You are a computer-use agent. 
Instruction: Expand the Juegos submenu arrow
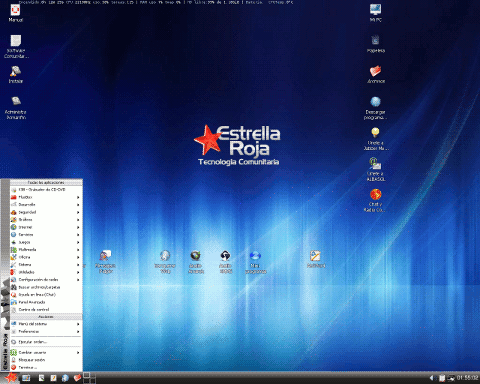tap(78, 242)
